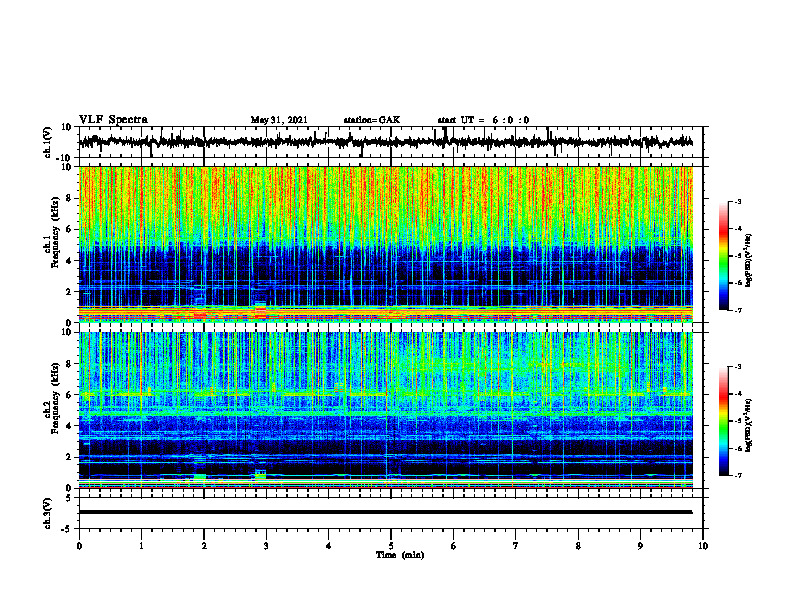Screen dimensions: 792x612
Task: Select the 'May 31, 2021' date text
Action: click(x=279, y=120)
